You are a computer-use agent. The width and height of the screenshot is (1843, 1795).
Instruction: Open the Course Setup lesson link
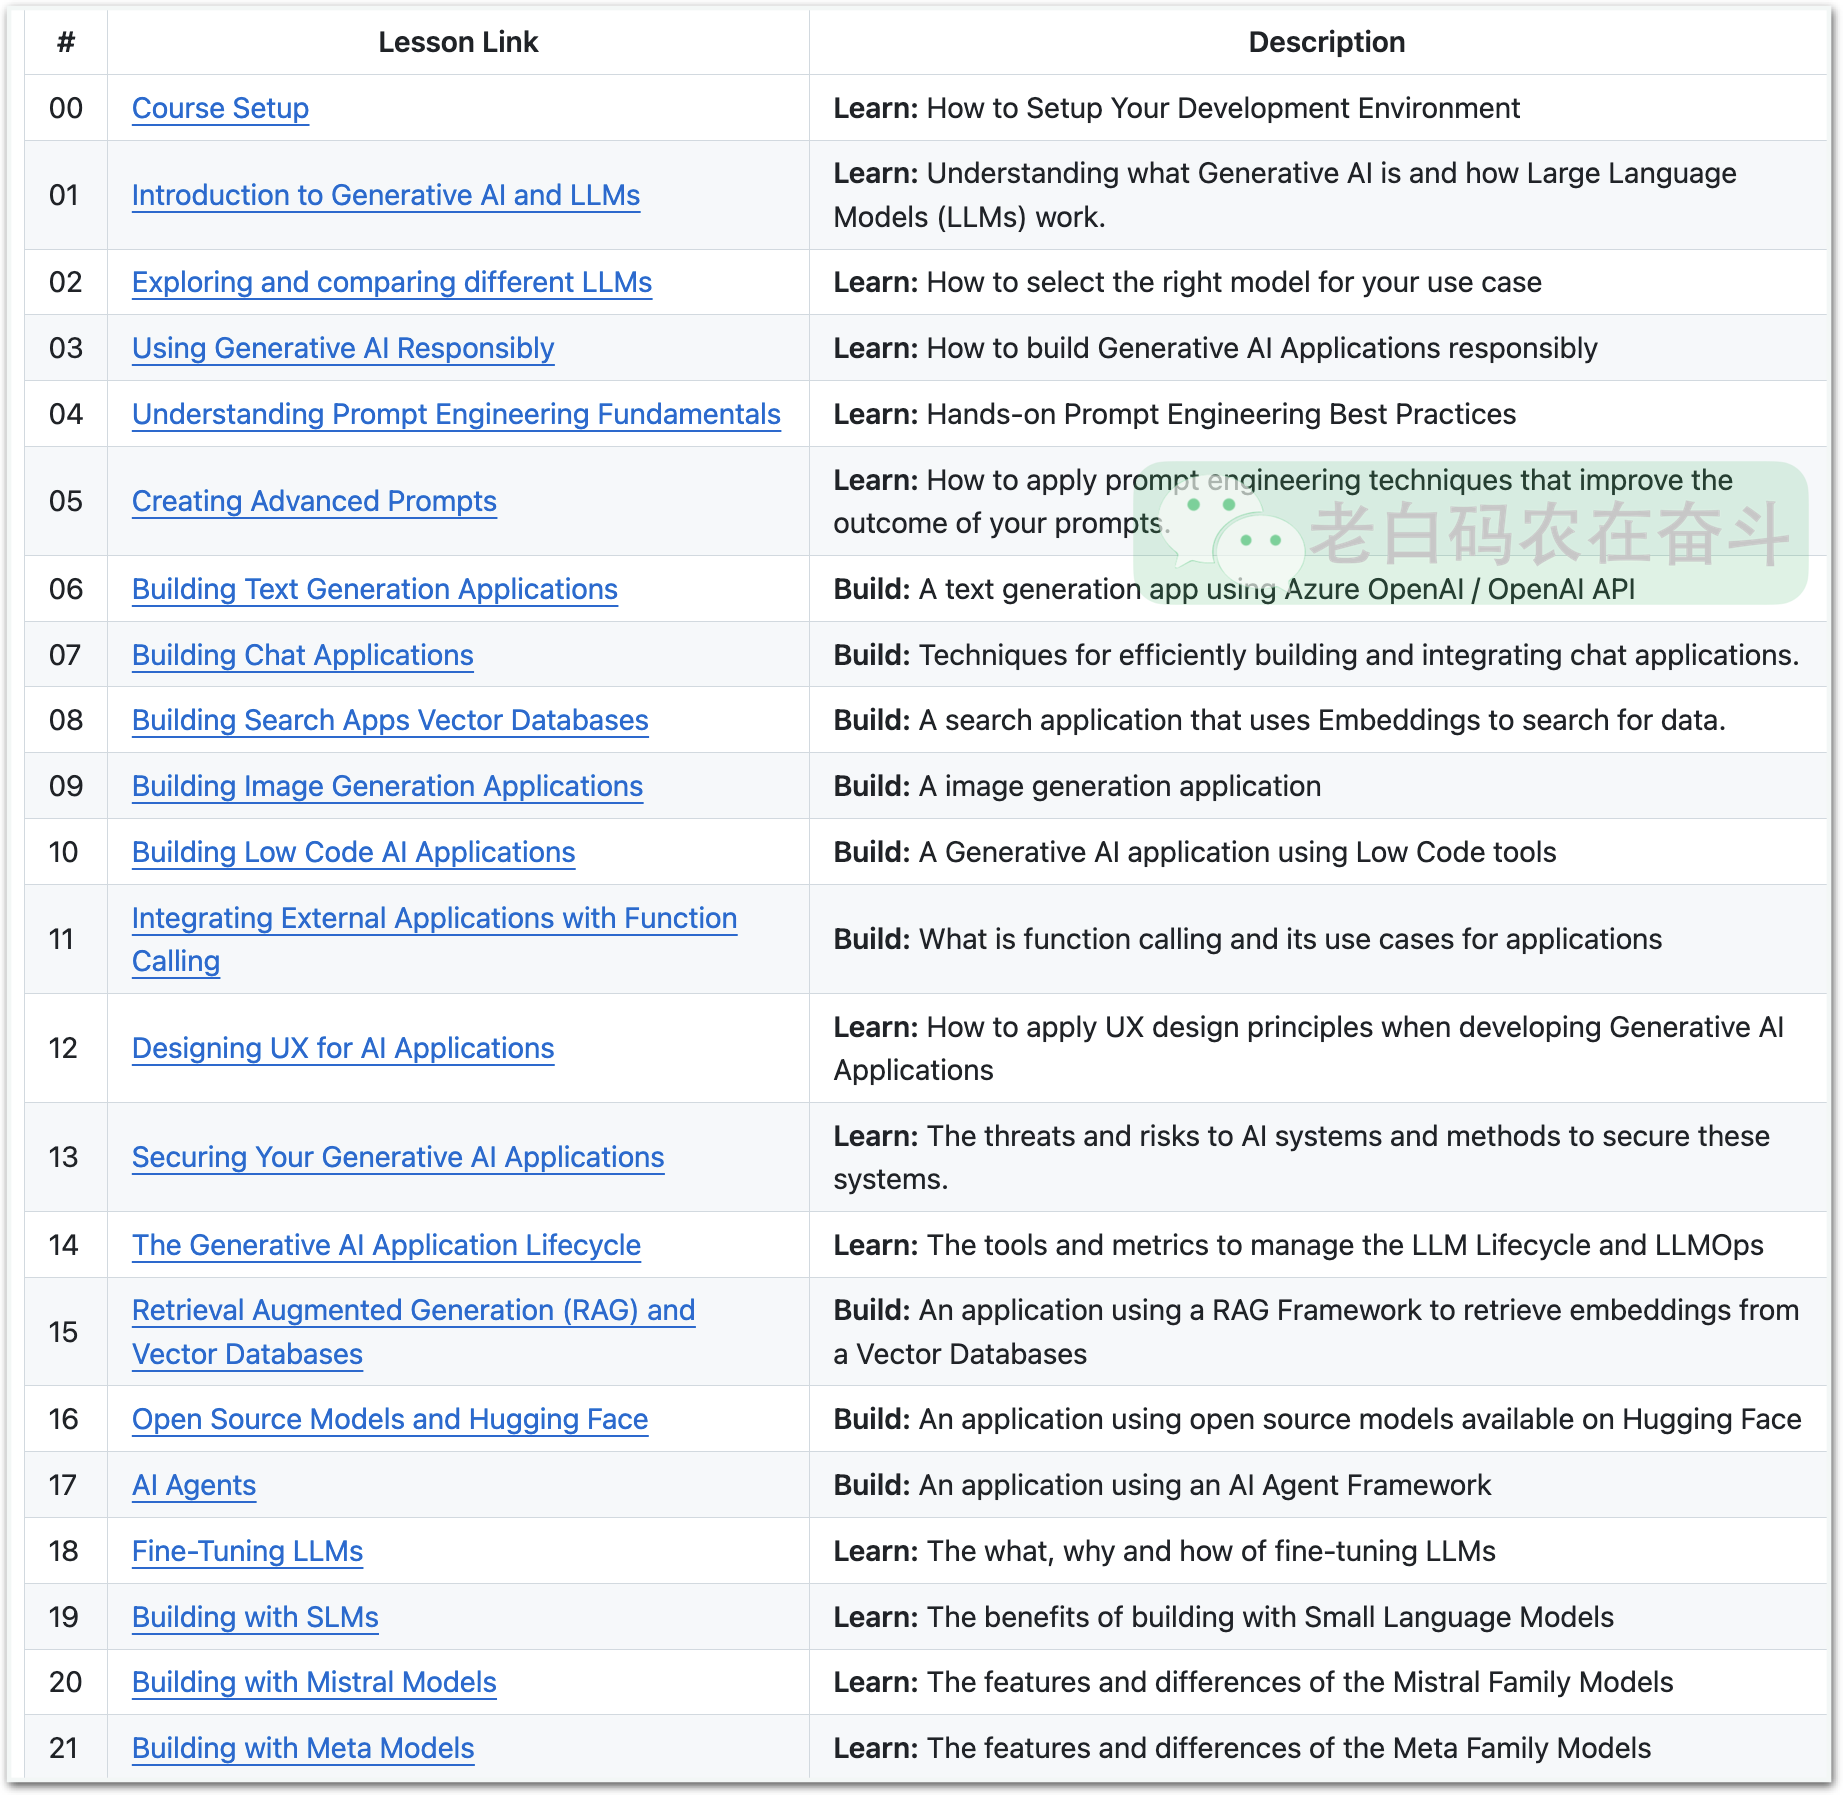coord(220,108)
